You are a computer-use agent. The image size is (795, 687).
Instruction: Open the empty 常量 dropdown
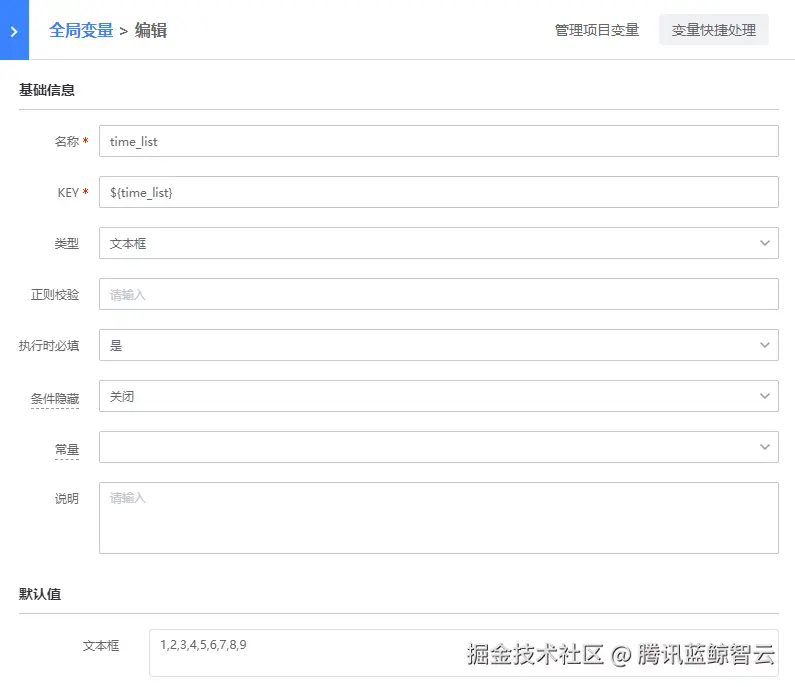tap(439, 447)
